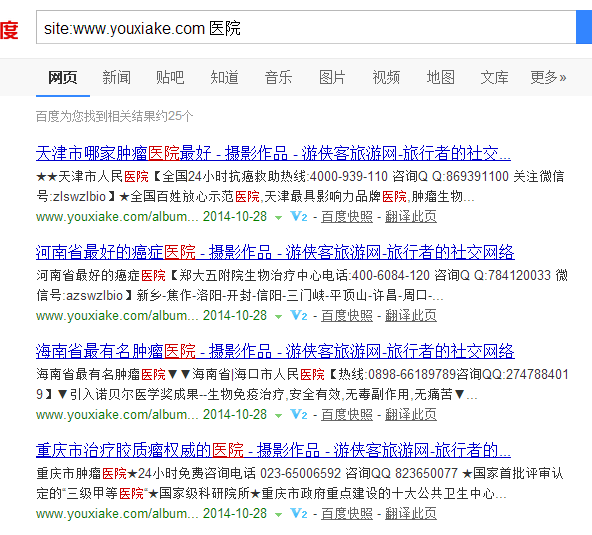Click the snippet starting ★★天津市人民医院

click(x=300, y=187)
